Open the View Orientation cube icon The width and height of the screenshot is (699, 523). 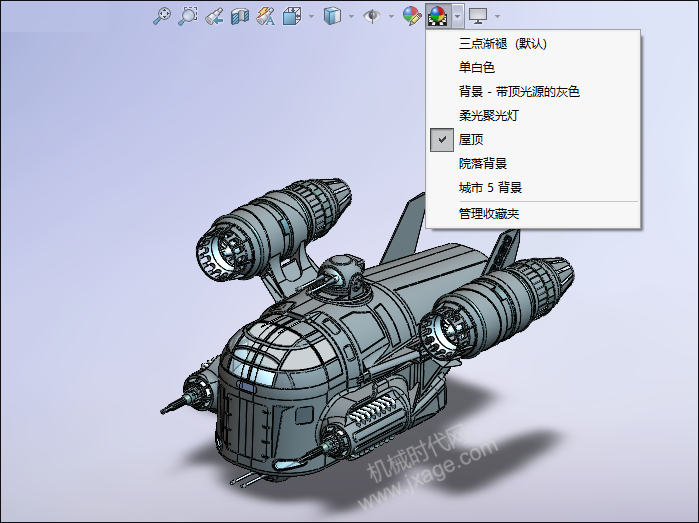[x=292, y=16]
